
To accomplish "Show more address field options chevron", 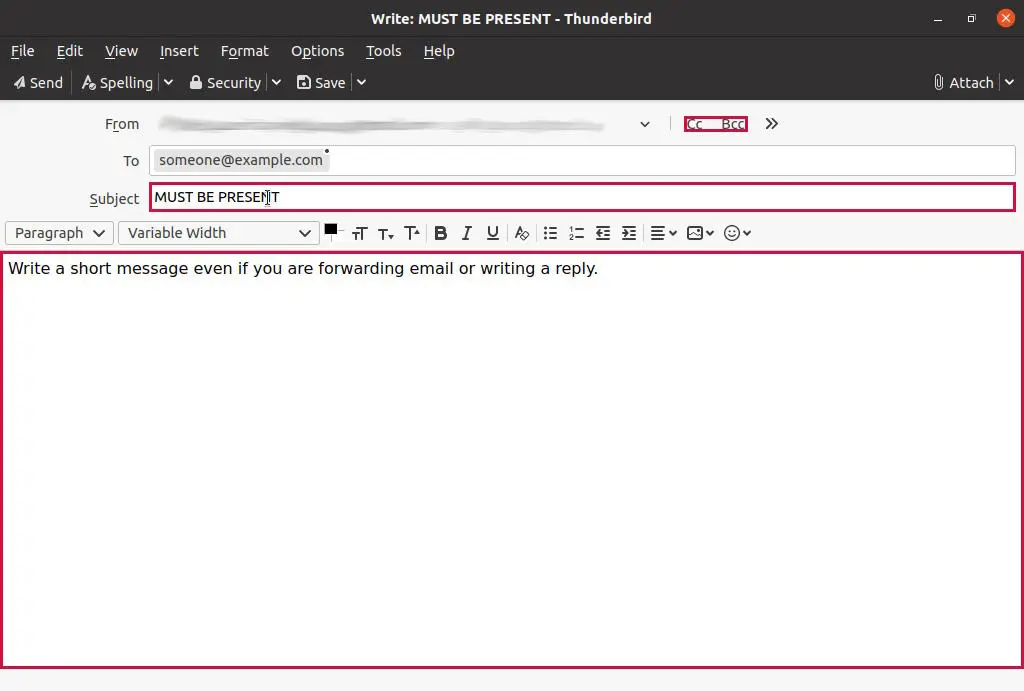I will coord(772,123).
